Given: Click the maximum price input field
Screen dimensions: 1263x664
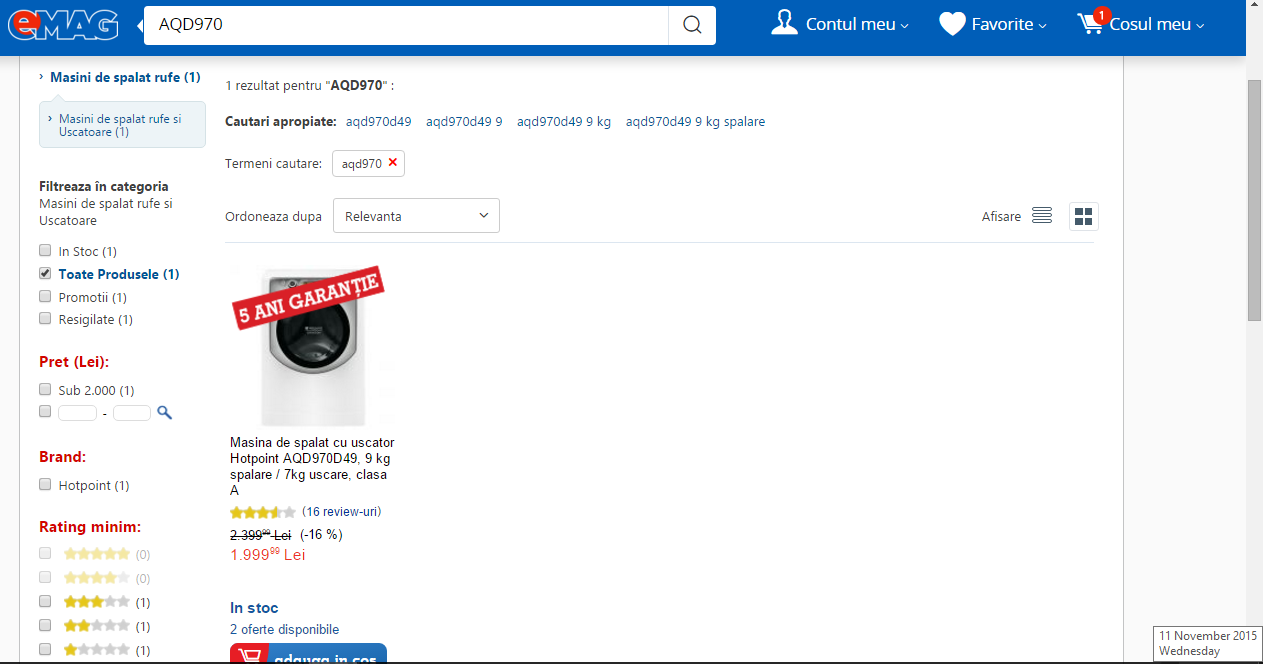Looking at the screenshot, I should 132,412.
